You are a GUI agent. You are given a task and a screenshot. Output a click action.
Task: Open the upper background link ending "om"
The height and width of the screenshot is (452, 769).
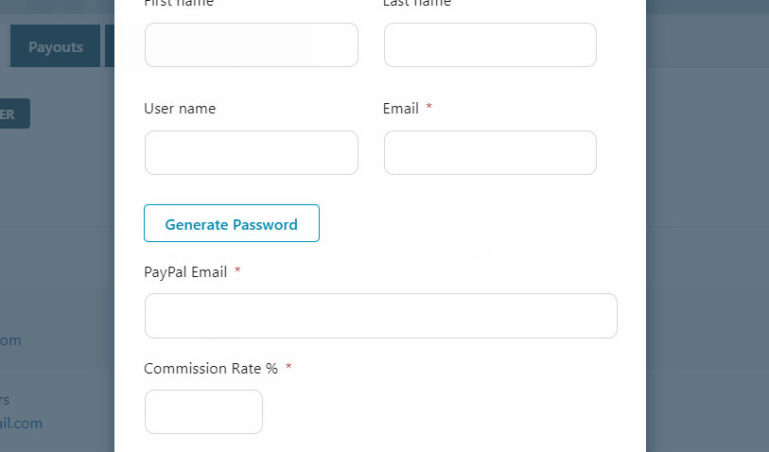[x=10, y=340]
